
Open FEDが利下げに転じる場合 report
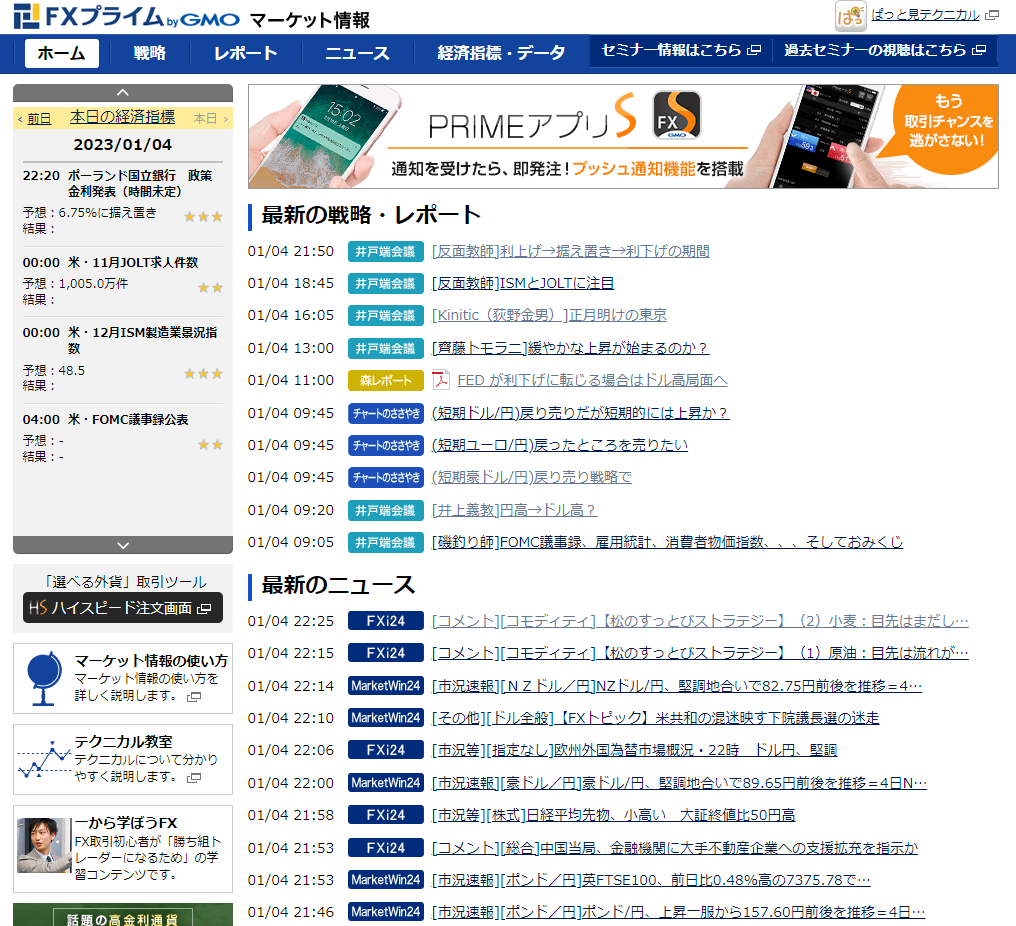coord(592,380)
